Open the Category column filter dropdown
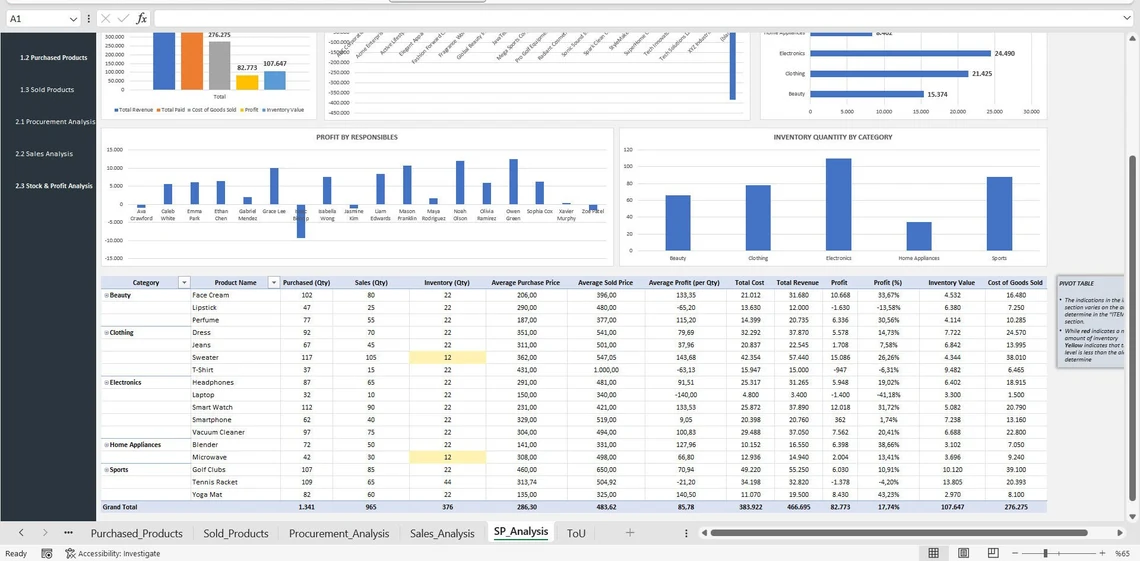Image resolution: width=1140 pixels, height=561 pixels. coord(183,283)
